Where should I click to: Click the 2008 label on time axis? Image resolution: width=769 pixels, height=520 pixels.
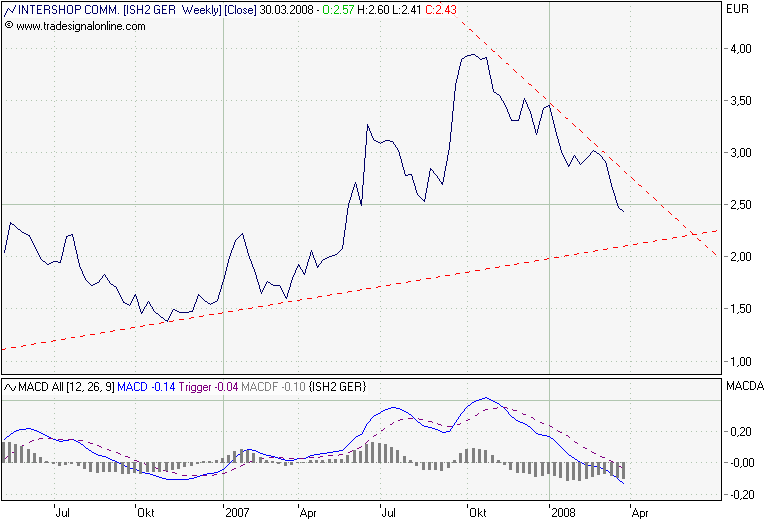[563, 513]
